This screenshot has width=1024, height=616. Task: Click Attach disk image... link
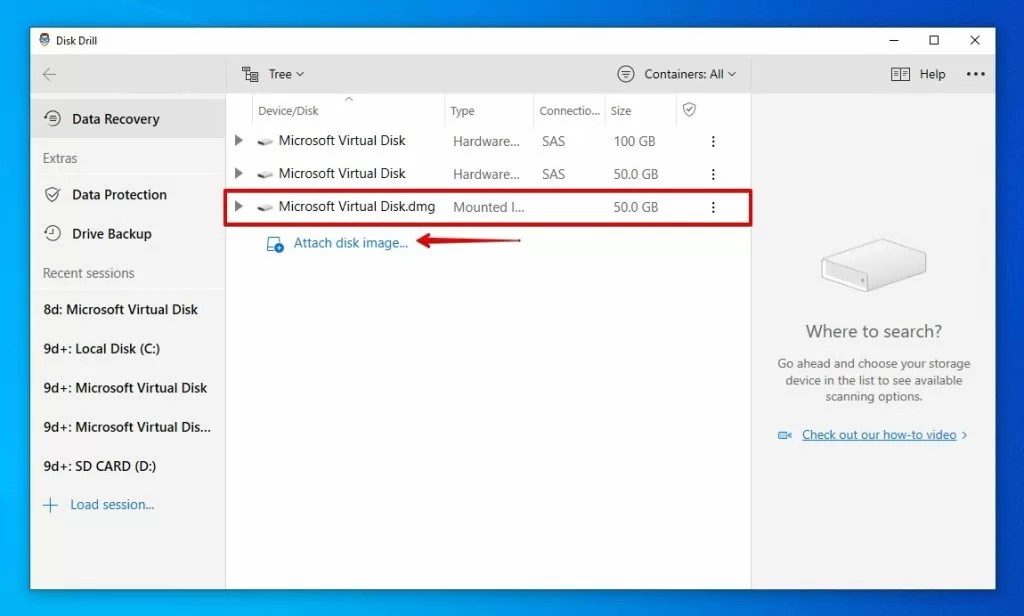tap(351, 243)
